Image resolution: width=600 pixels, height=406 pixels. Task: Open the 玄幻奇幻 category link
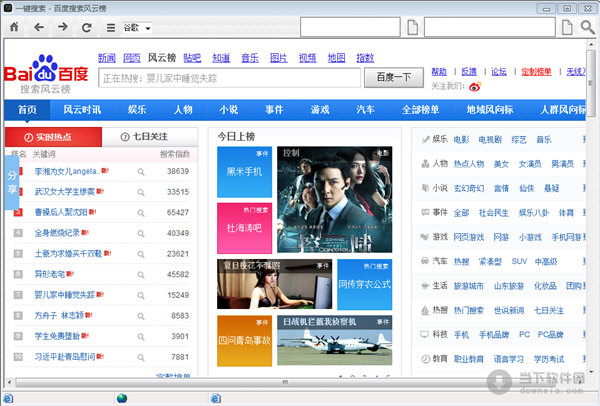469,188
